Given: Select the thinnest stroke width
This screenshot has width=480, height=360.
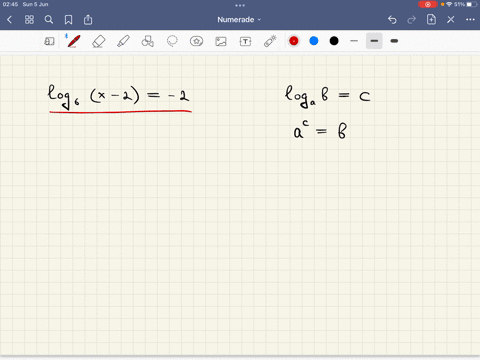Looking at the screenshot, I should (x=354, y=41).
